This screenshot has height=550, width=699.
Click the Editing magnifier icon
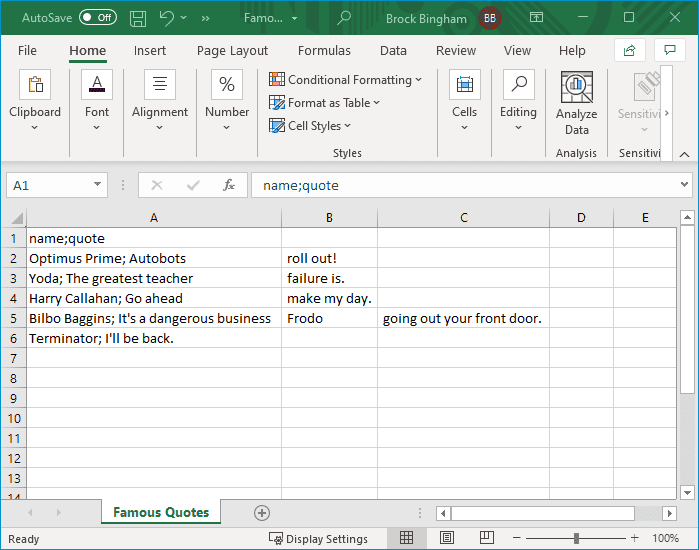click(x=518, y=84)
